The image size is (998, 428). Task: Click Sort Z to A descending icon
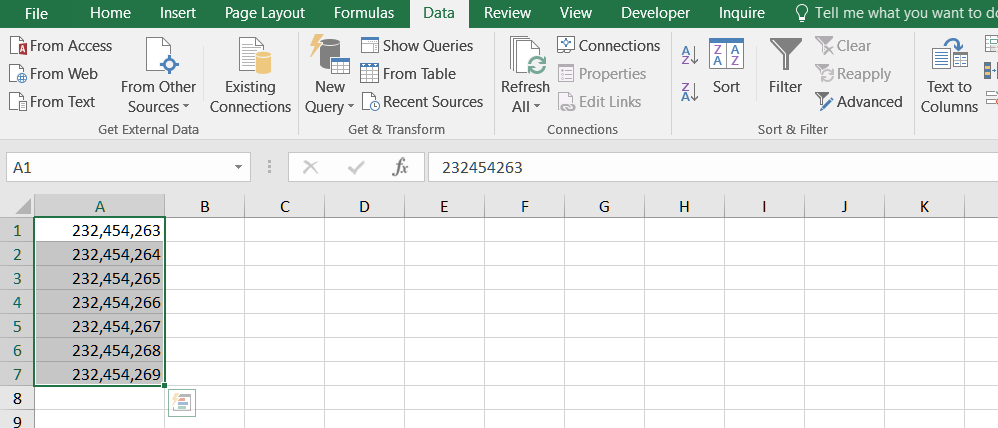tap(689, 93)
